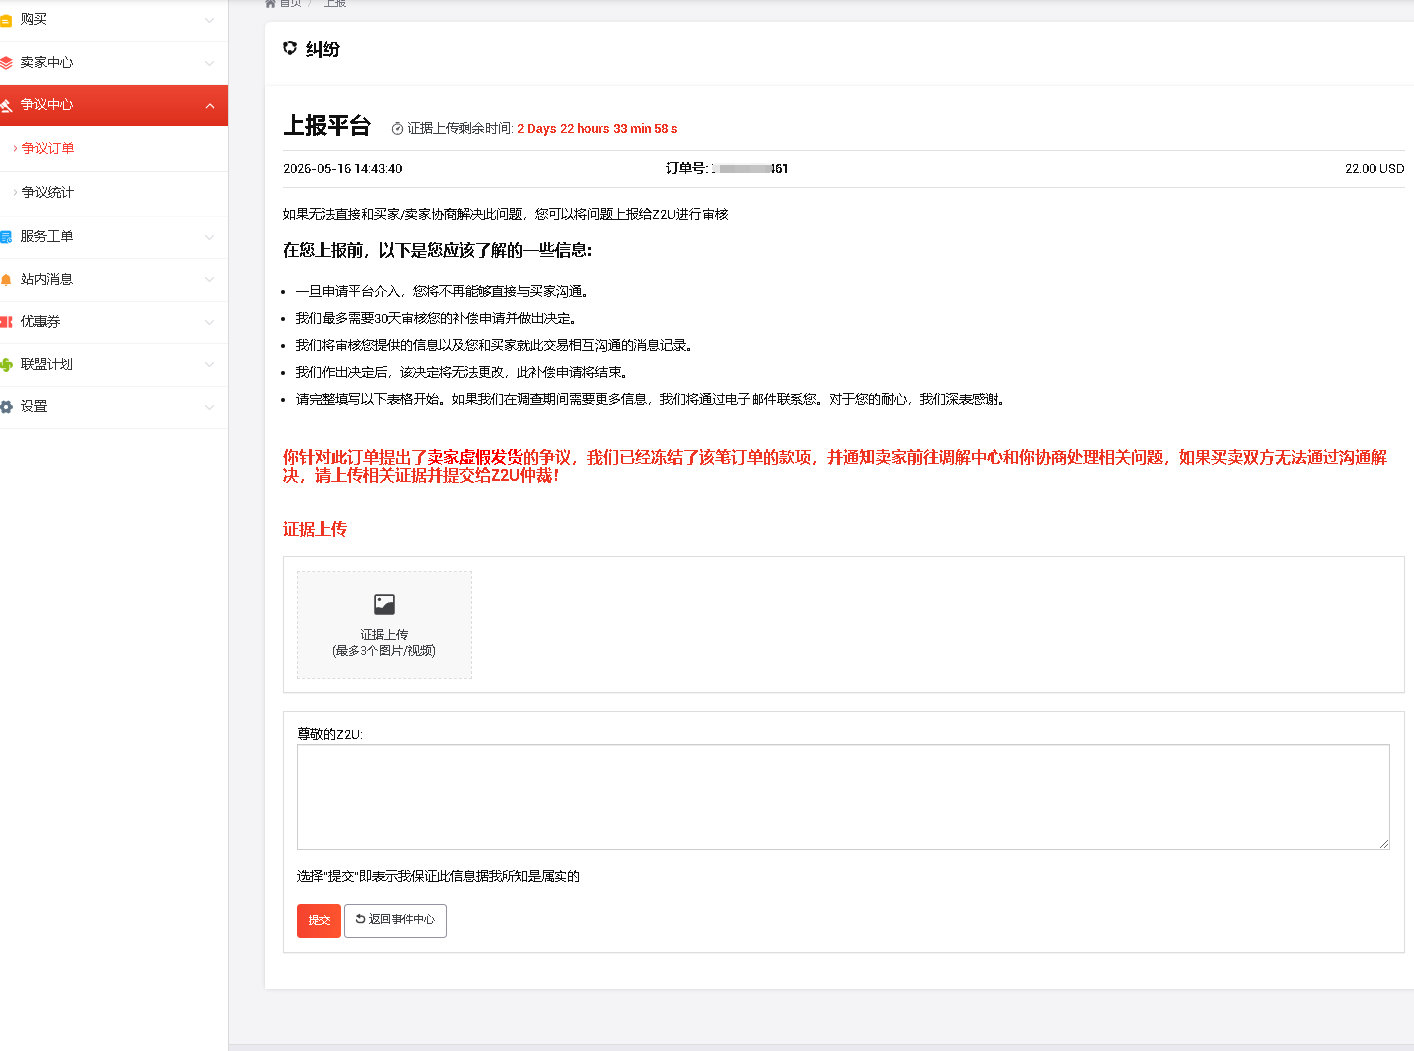Click the 争议中心 sidebar header label
Image resolution: width=1414 pixels, height=1051 pixels.
(x=47, y=105)
